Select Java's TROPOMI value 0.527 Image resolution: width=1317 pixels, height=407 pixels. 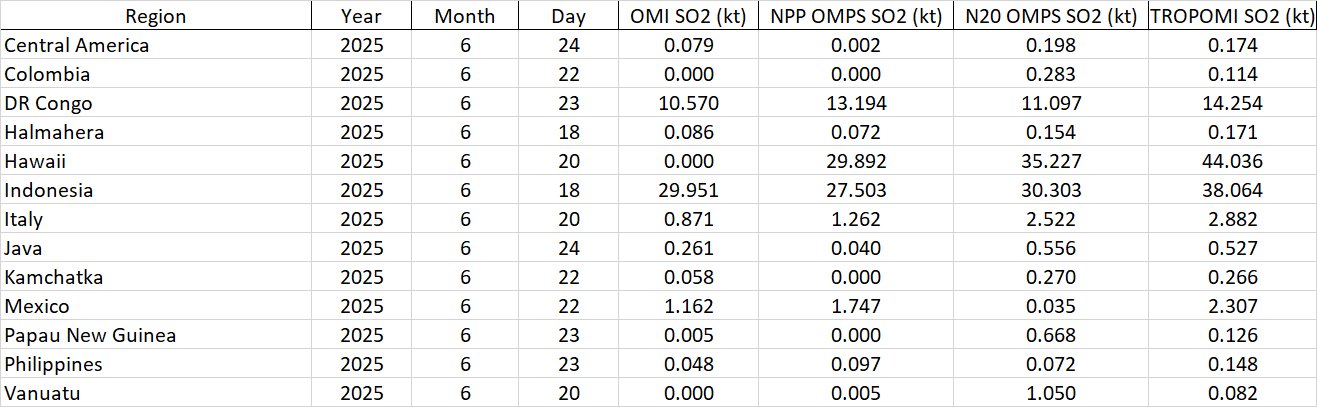1232,248
